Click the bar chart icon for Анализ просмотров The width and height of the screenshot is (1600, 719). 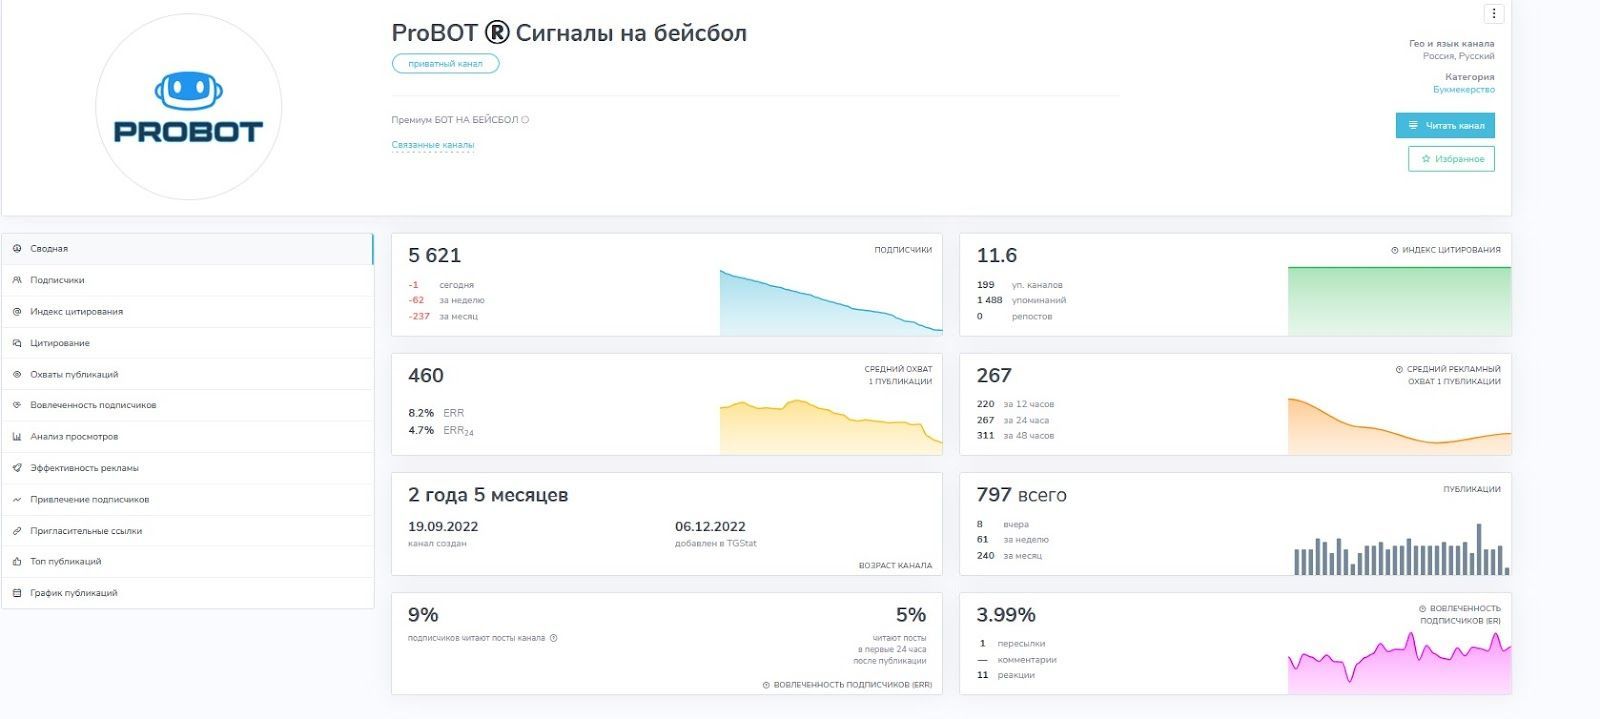click(x=17, y=437)
